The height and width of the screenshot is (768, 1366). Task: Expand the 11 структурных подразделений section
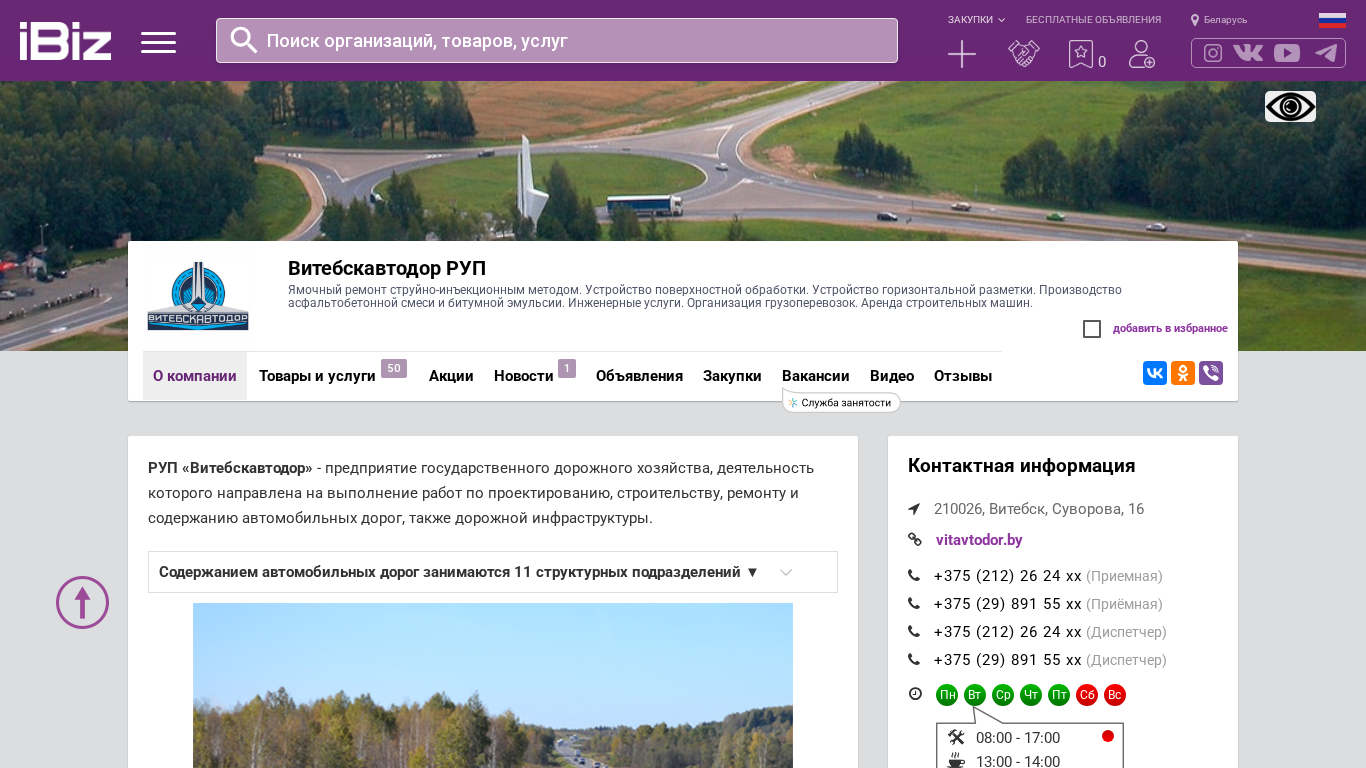pyautogui.click(x=493, y=572)
